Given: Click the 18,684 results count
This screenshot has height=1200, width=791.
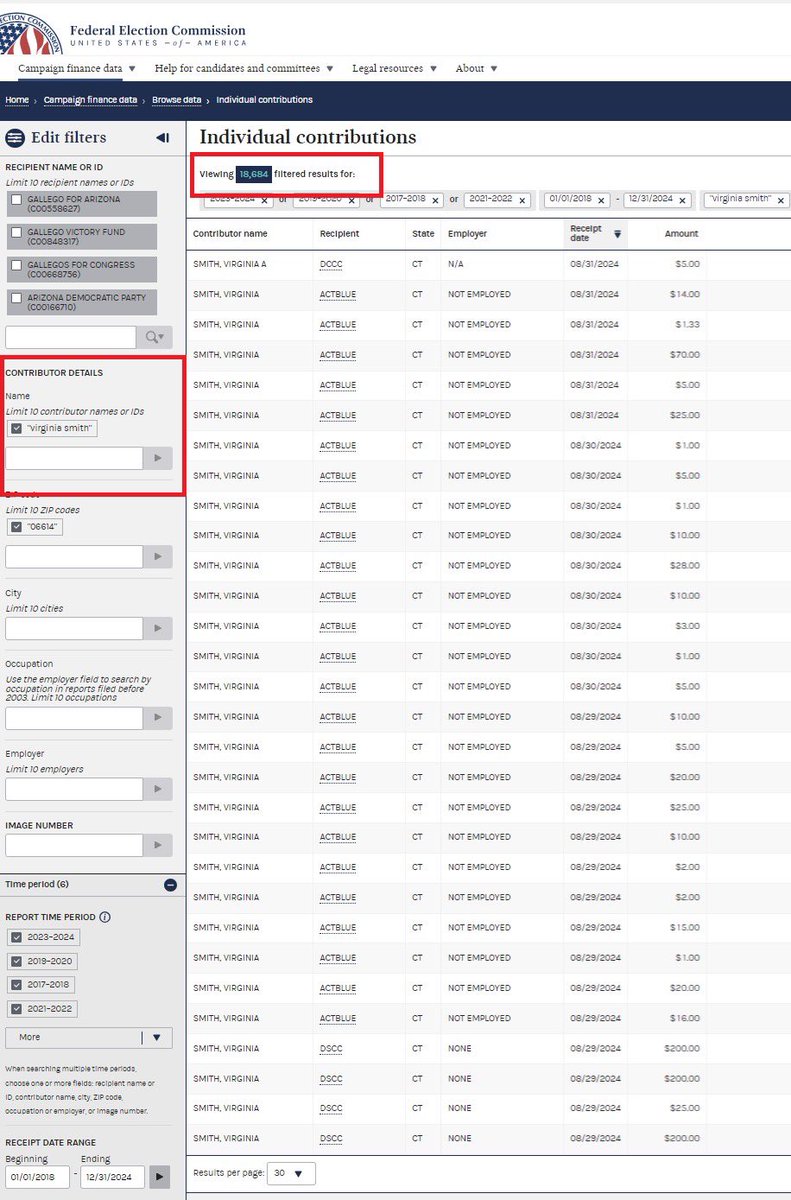Looking at the screenshot, I should tap(253, 174).
